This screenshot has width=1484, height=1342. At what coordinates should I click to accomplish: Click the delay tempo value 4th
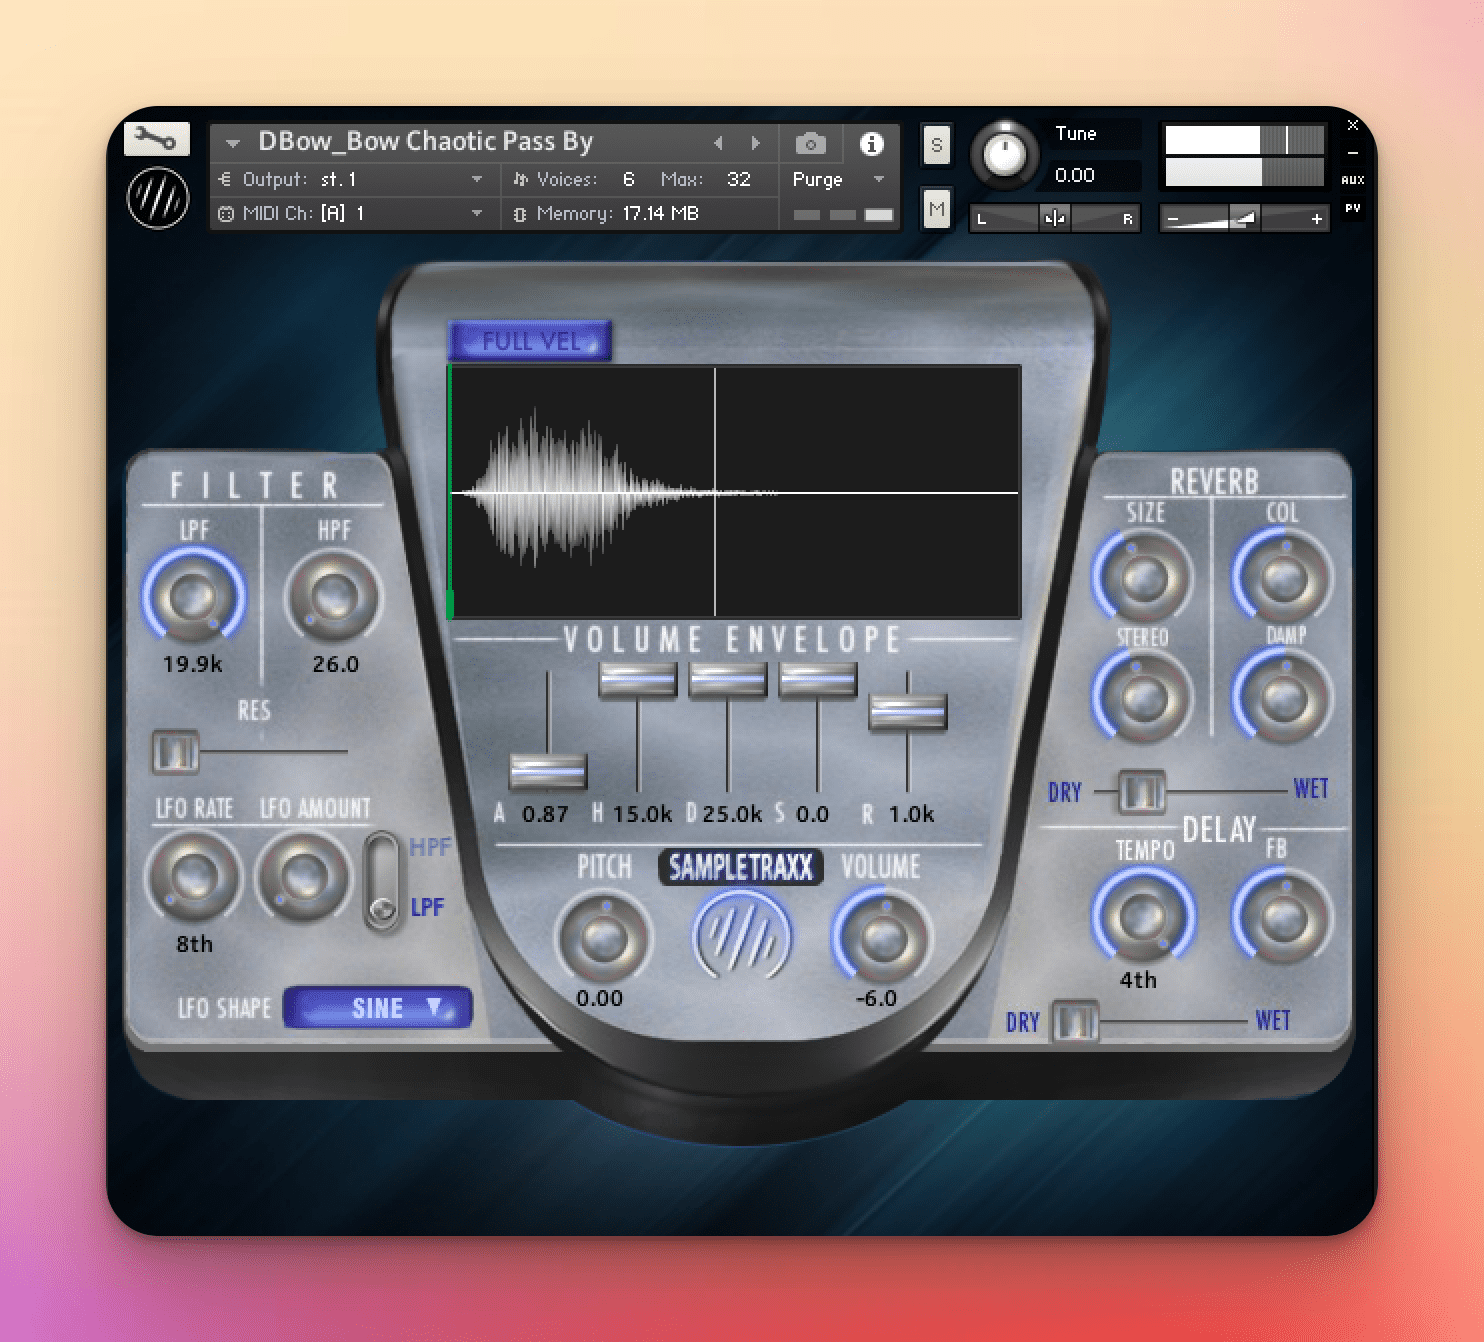[1138, 980]
